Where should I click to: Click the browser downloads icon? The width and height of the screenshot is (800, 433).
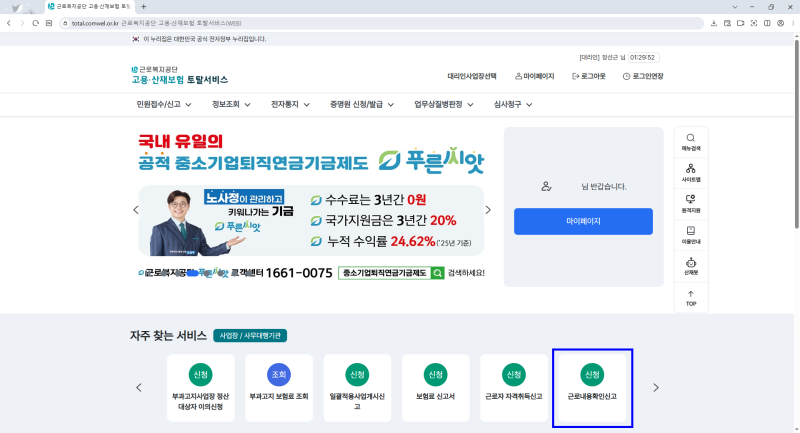click(x=714, y=23)
